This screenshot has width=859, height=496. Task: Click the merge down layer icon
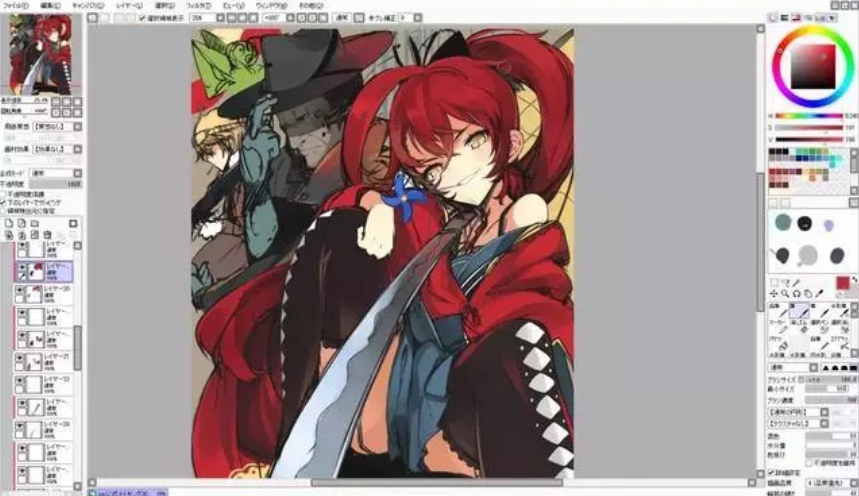(21, 235)
